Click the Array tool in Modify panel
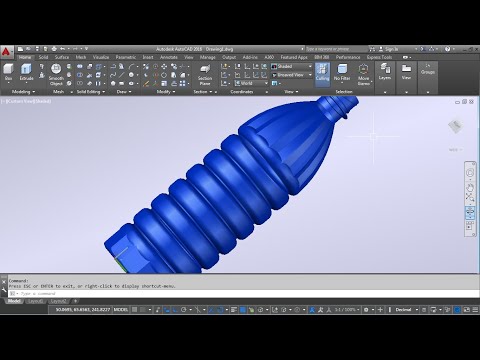Viewport: 480px width, 360px height. click(x=183, y=83)
